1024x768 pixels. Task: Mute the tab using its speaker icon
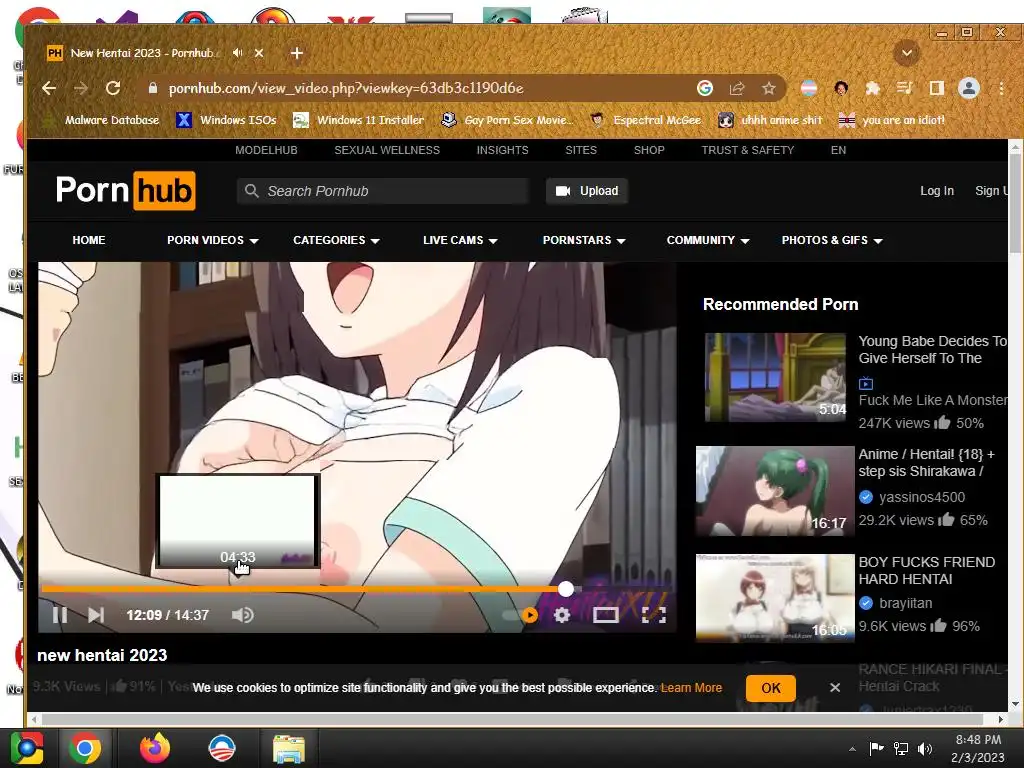[x=238, y=53]
